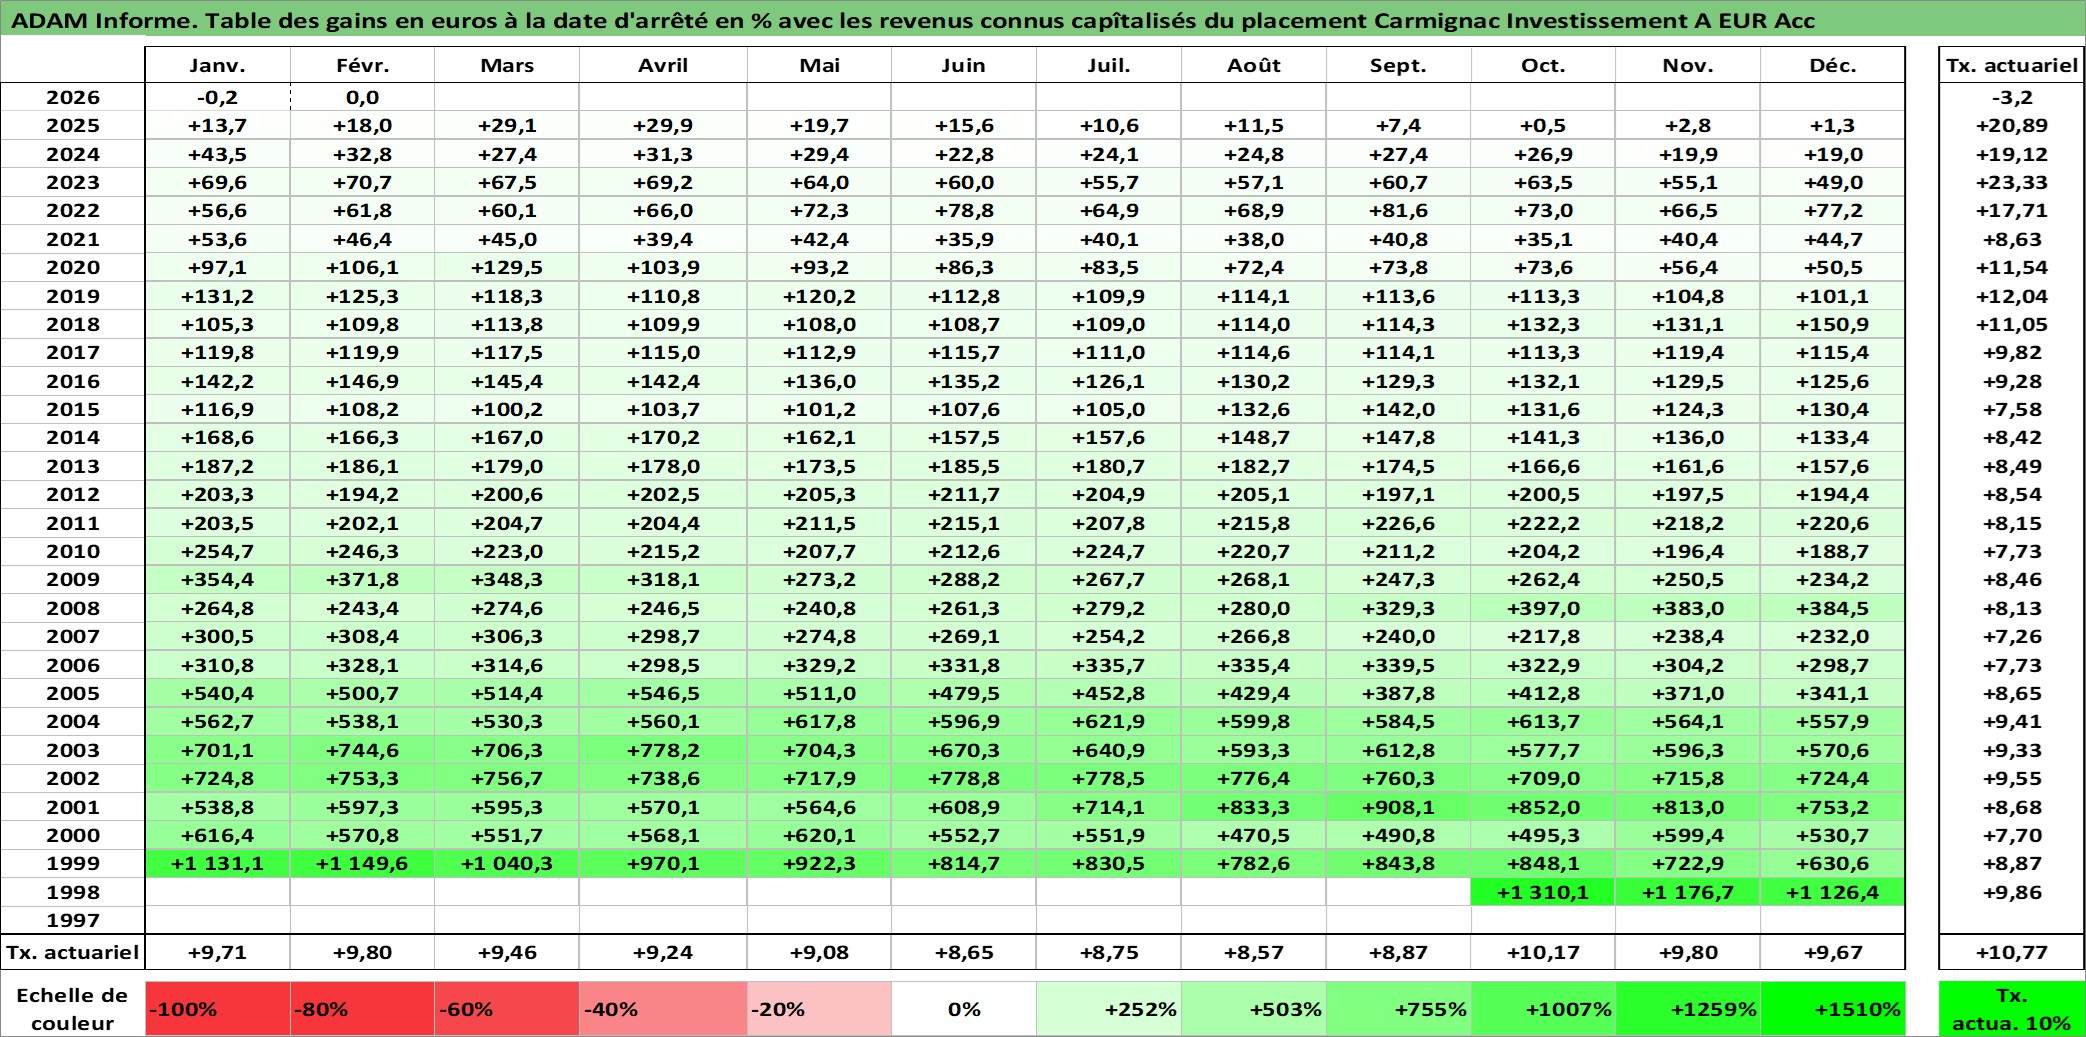The image size is (2086, 1037).
Task: Click the "1998" year row label
Action: click(73, 892)
